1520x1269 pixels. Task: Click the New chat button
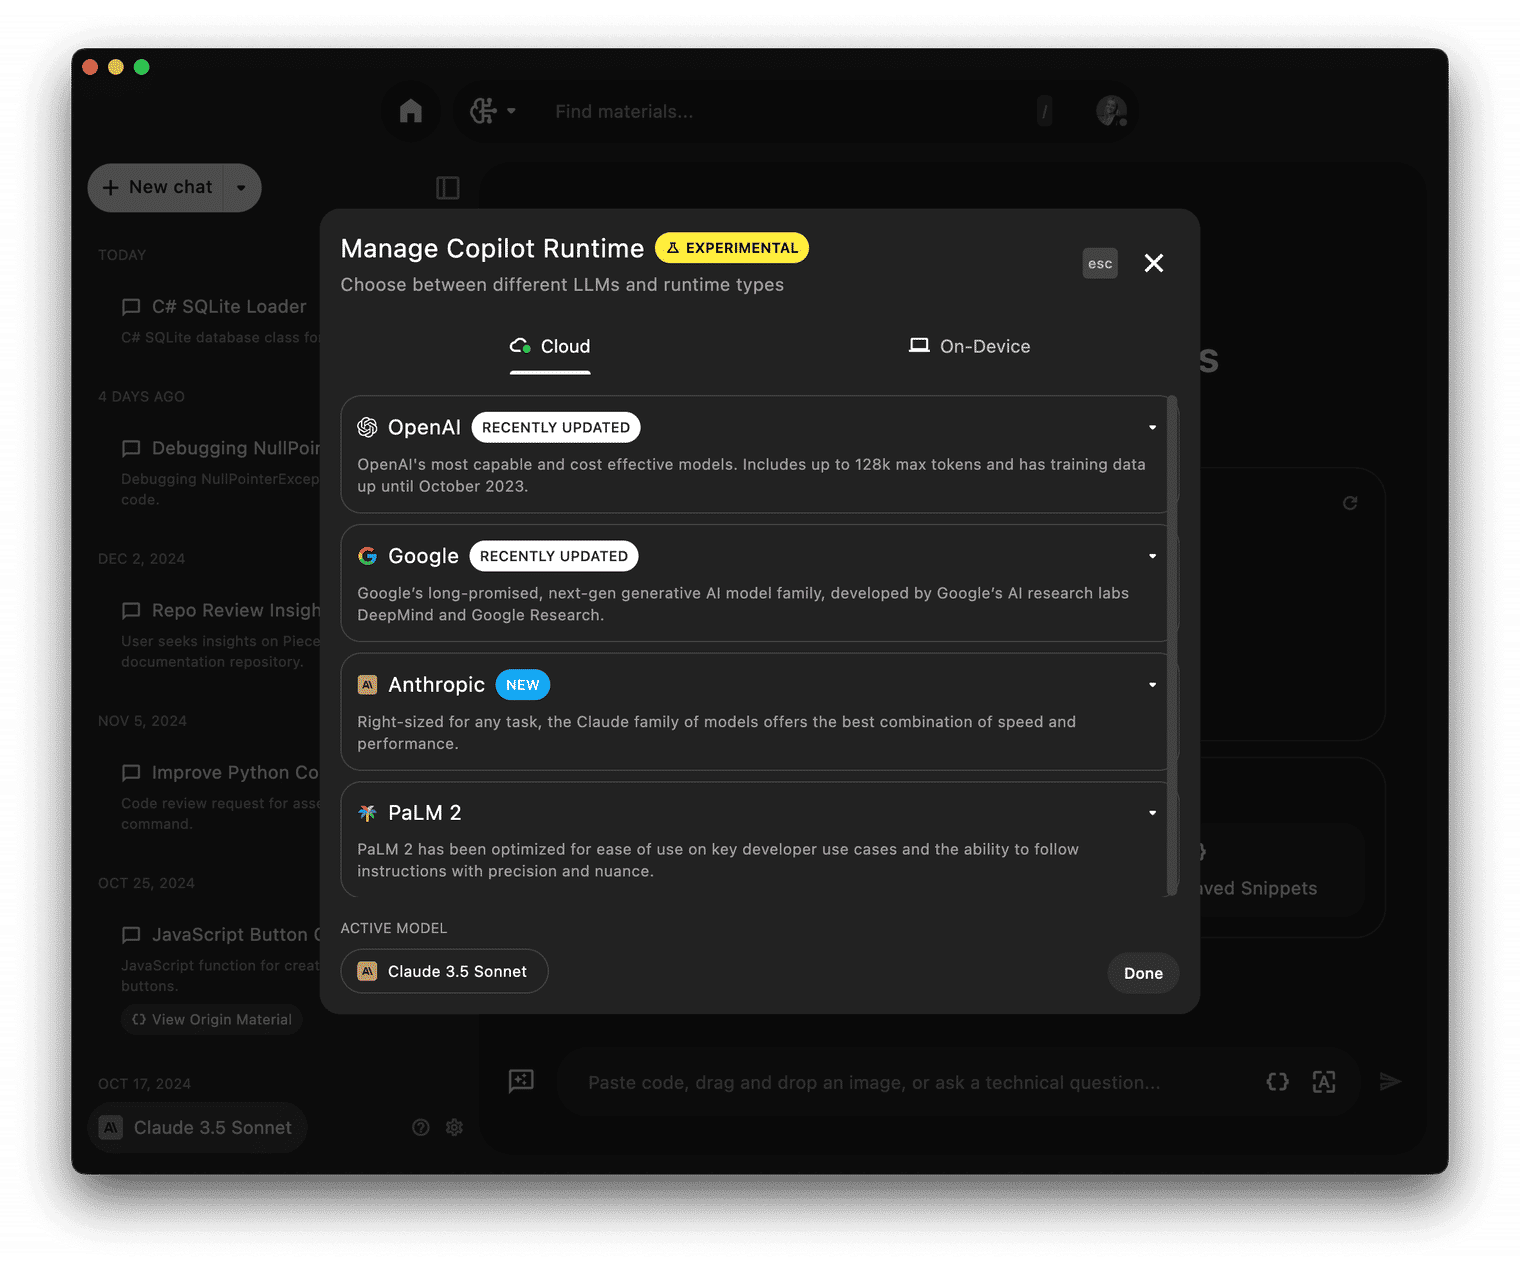[x=158, y=187]
